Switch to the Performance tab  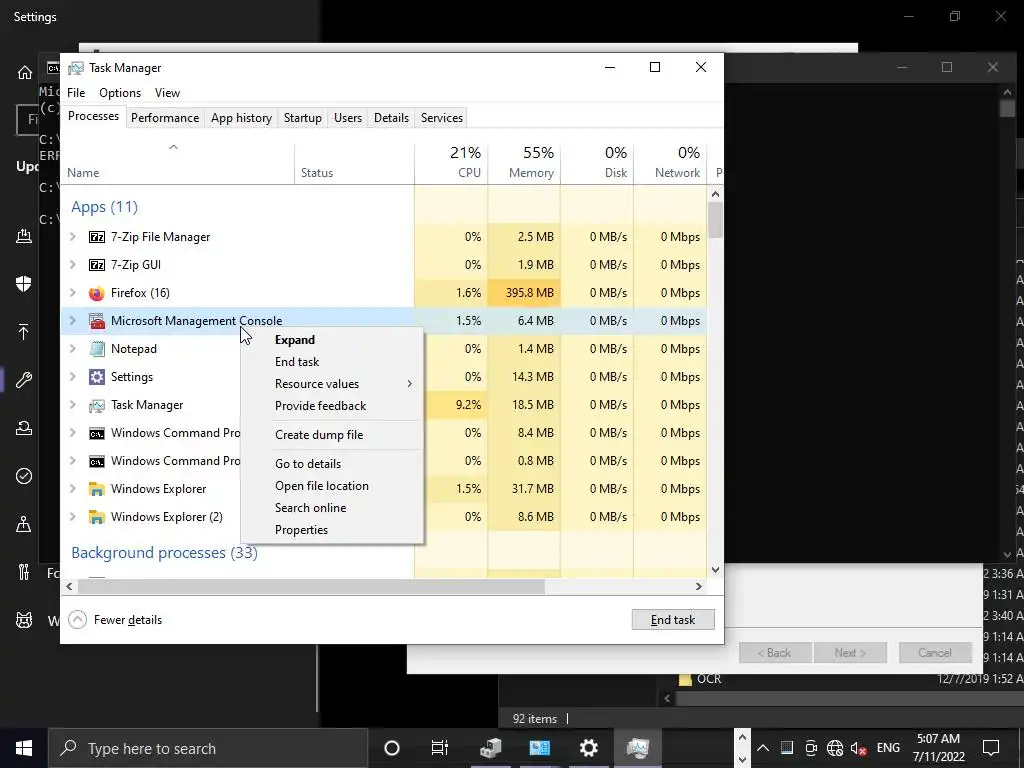click(x=165, y=118)
